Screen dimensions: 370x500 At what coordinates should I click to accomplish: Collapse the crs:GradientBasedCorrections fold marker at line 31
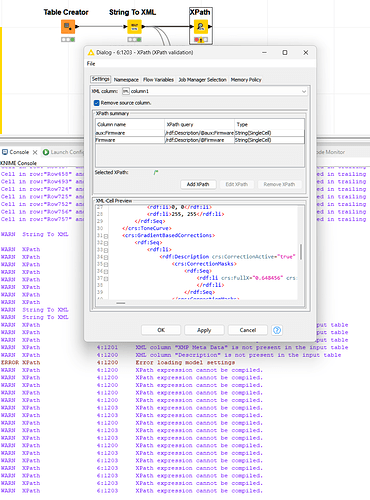pyautogui.click(x=106, y=236)
